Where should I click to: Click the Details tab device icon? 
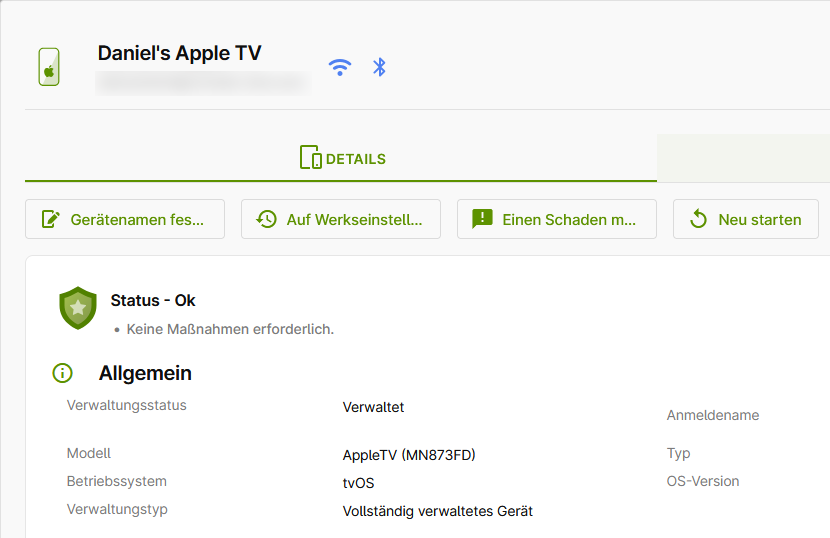tap(310, 158)
